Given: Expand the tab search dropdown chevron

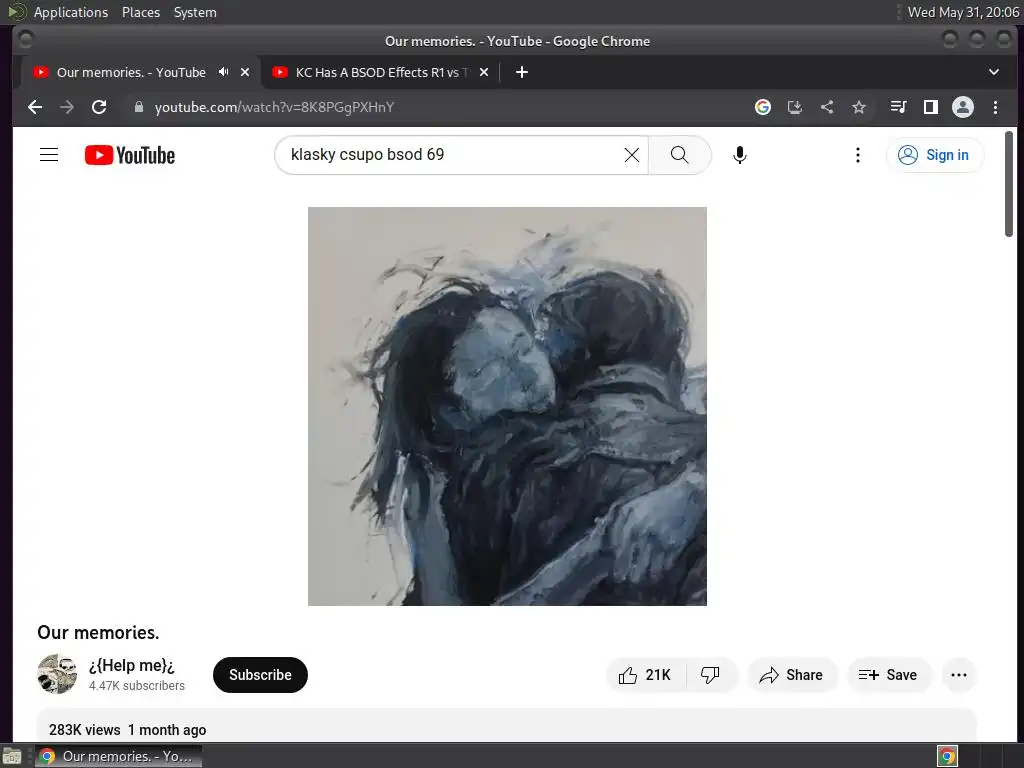Looking at the screenshot, I should [x=994, y=72].
